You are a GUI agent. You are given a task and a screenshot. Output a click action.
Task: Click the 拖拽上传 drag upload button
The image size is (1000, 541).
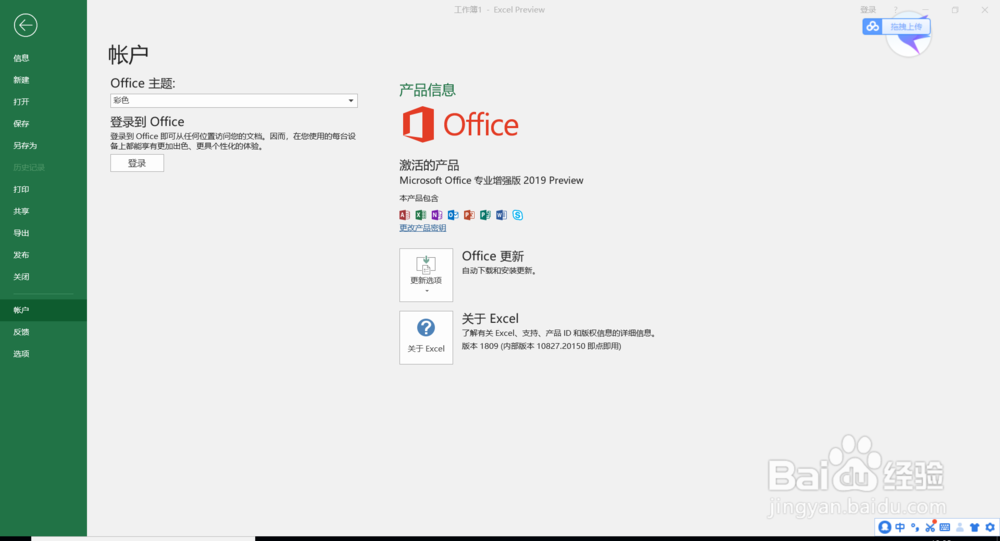pyautogui.click(x=906, y=26)
